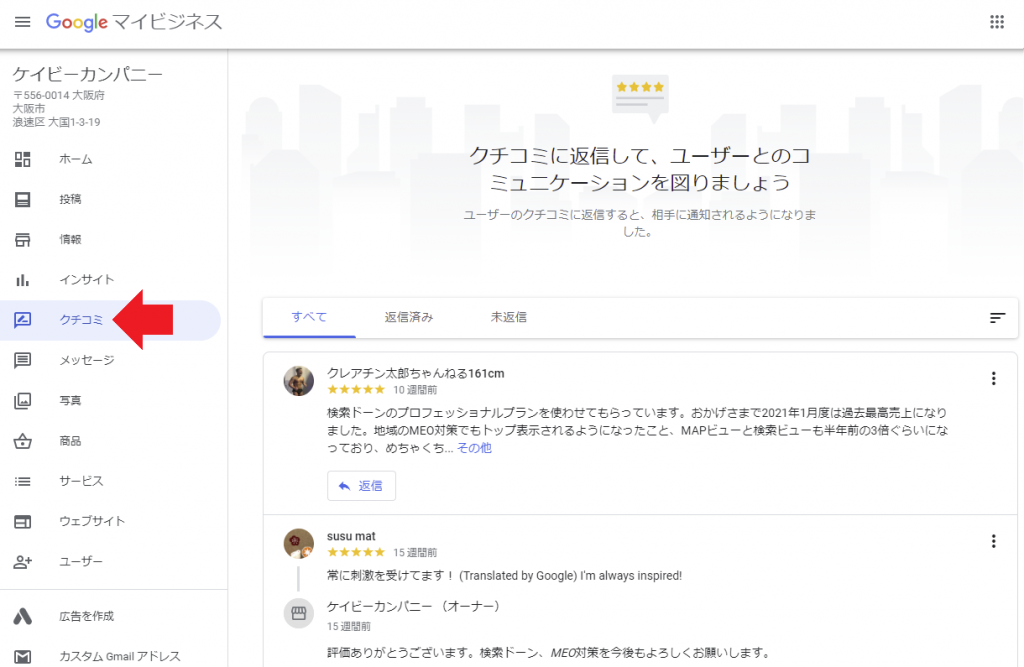Click the 情報 storefront icon

click(23, 240)
